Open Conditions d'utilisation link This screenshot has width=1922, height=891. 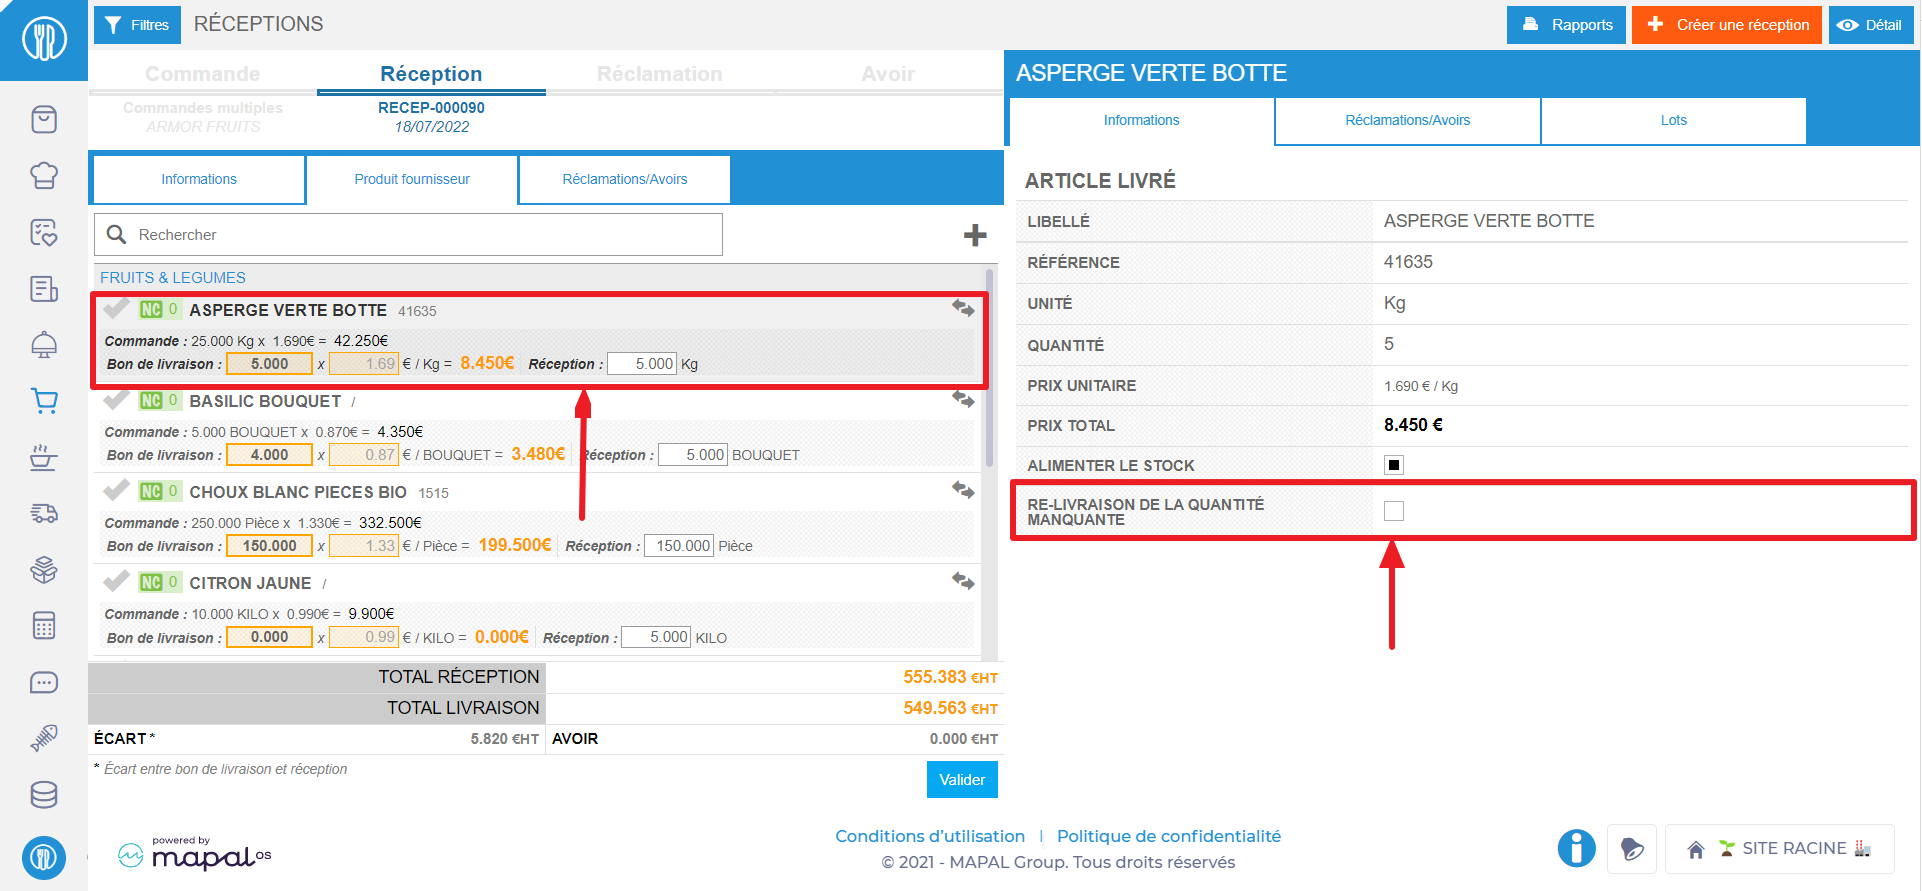pyautogui.click(x=930, y=836)
